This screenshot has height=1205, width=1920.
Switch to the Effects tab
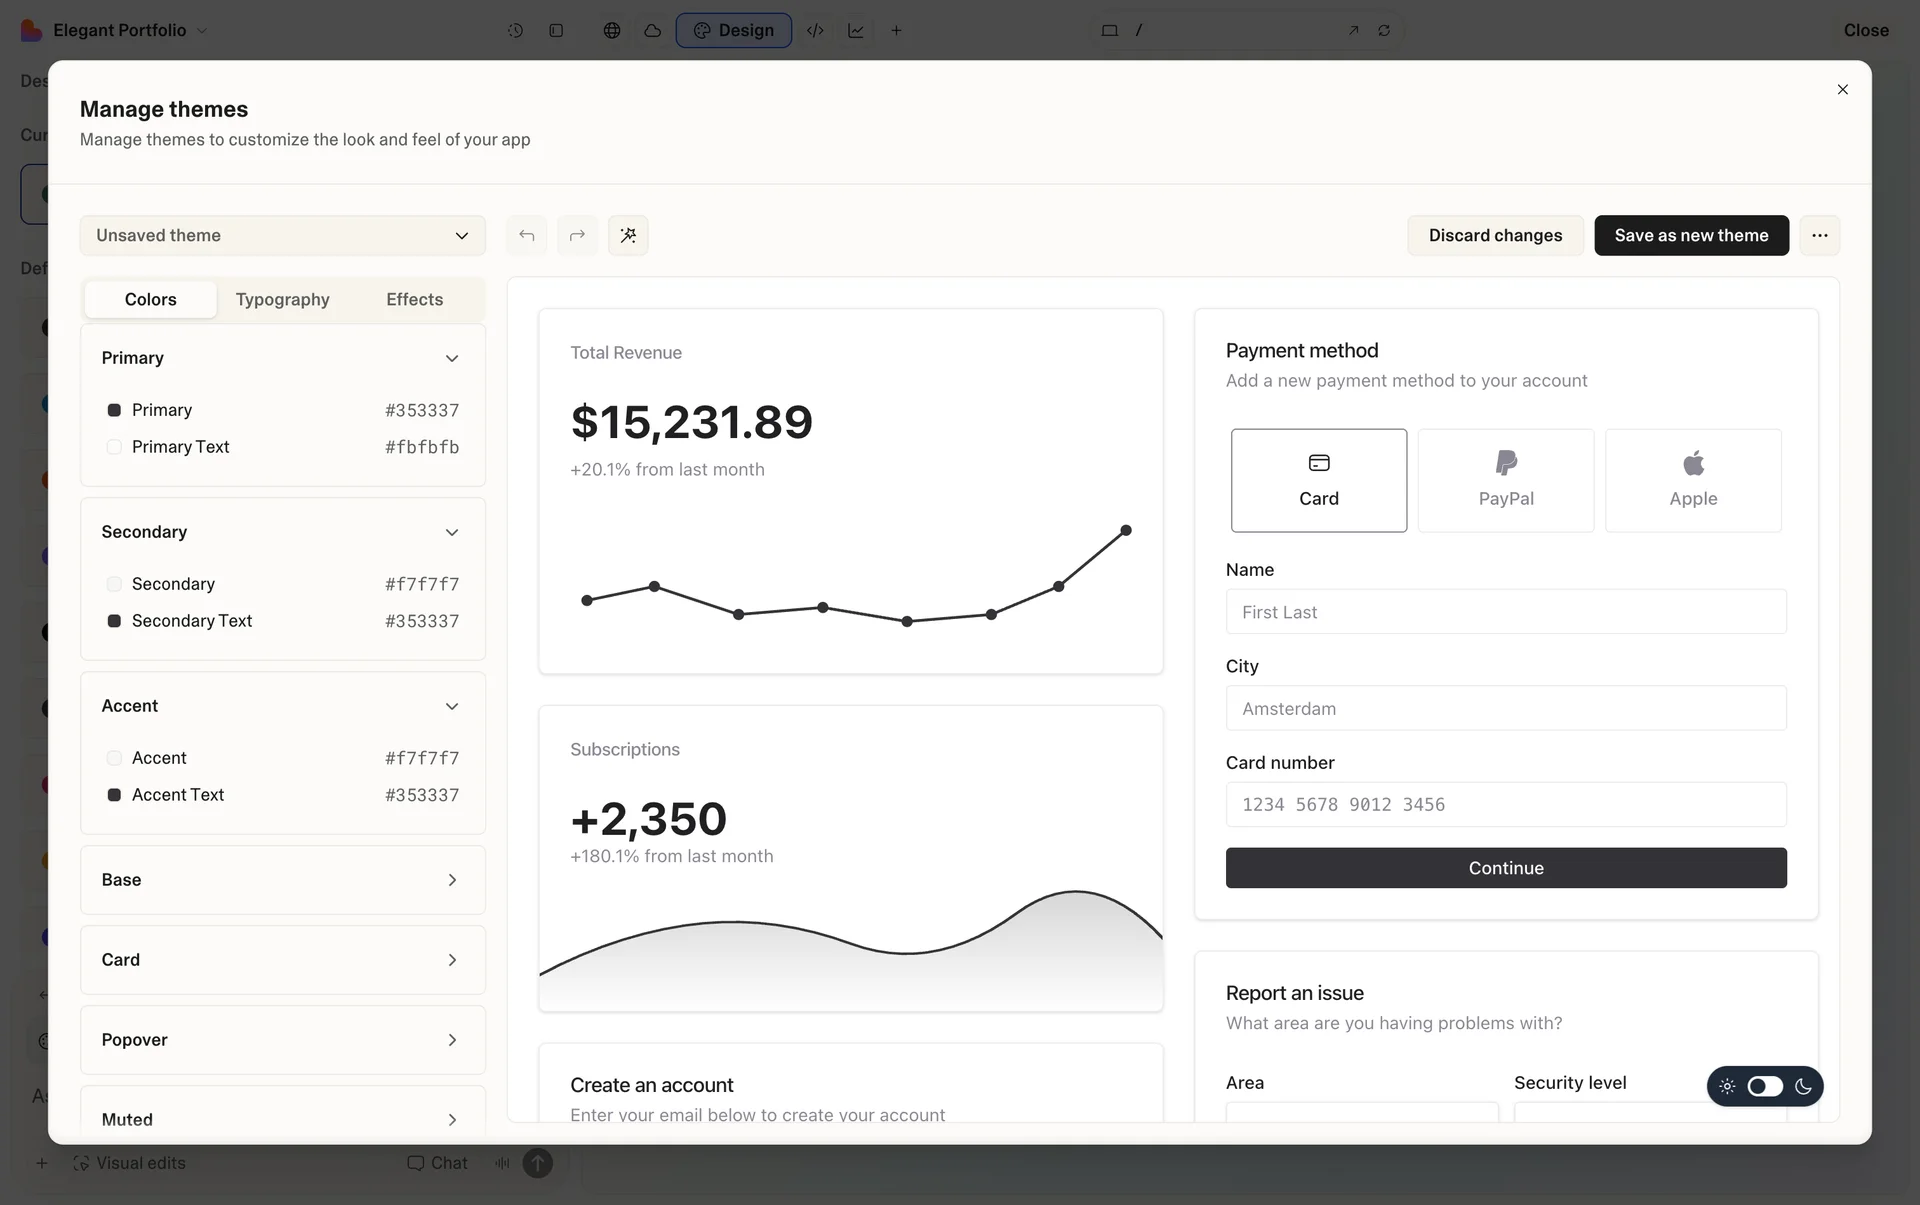[x=414, y=299]
